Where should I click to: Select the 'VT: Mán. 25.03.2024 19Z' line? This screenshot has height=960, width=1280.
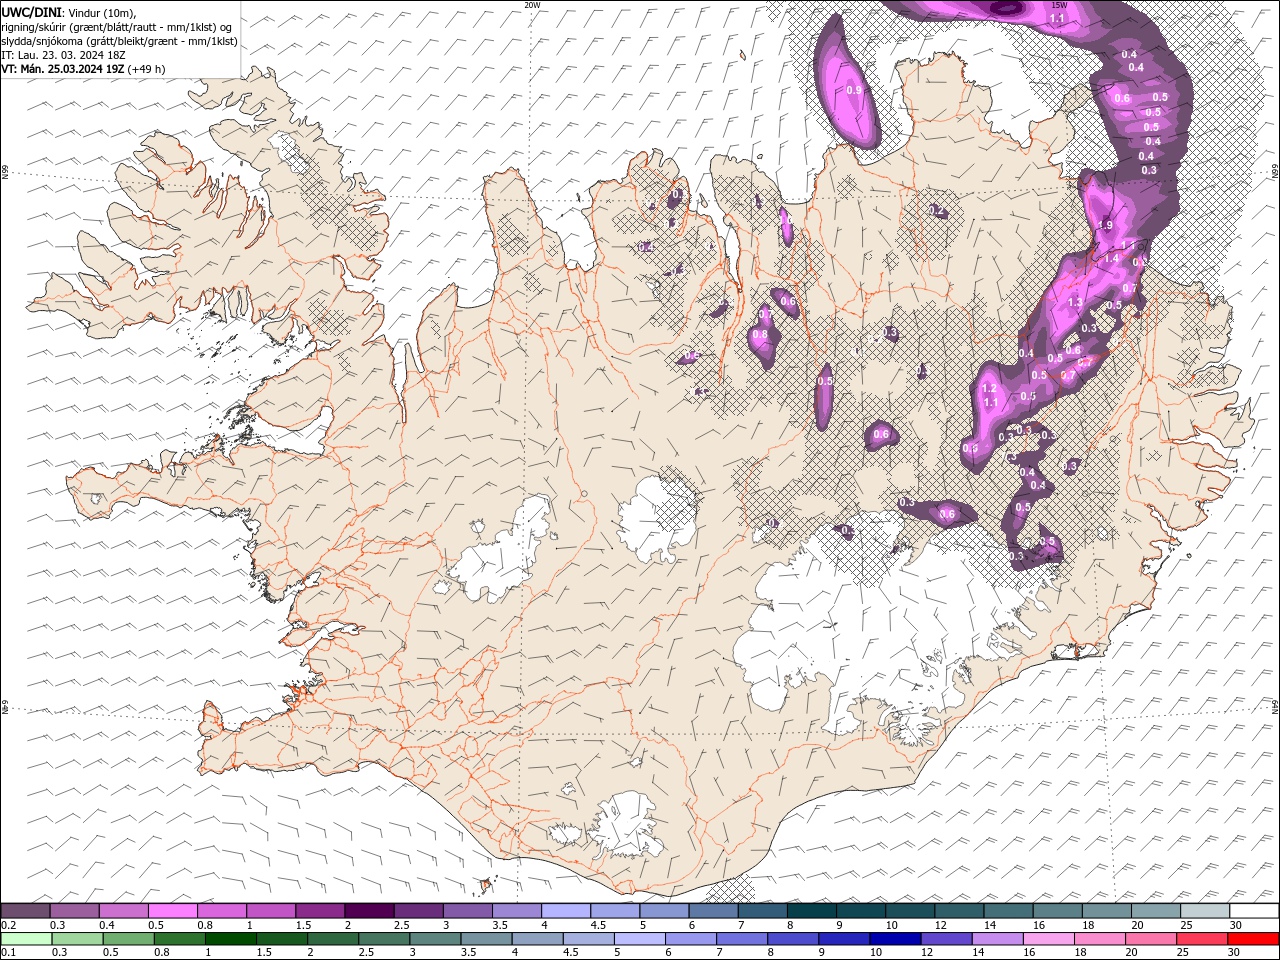pos(64,69)
